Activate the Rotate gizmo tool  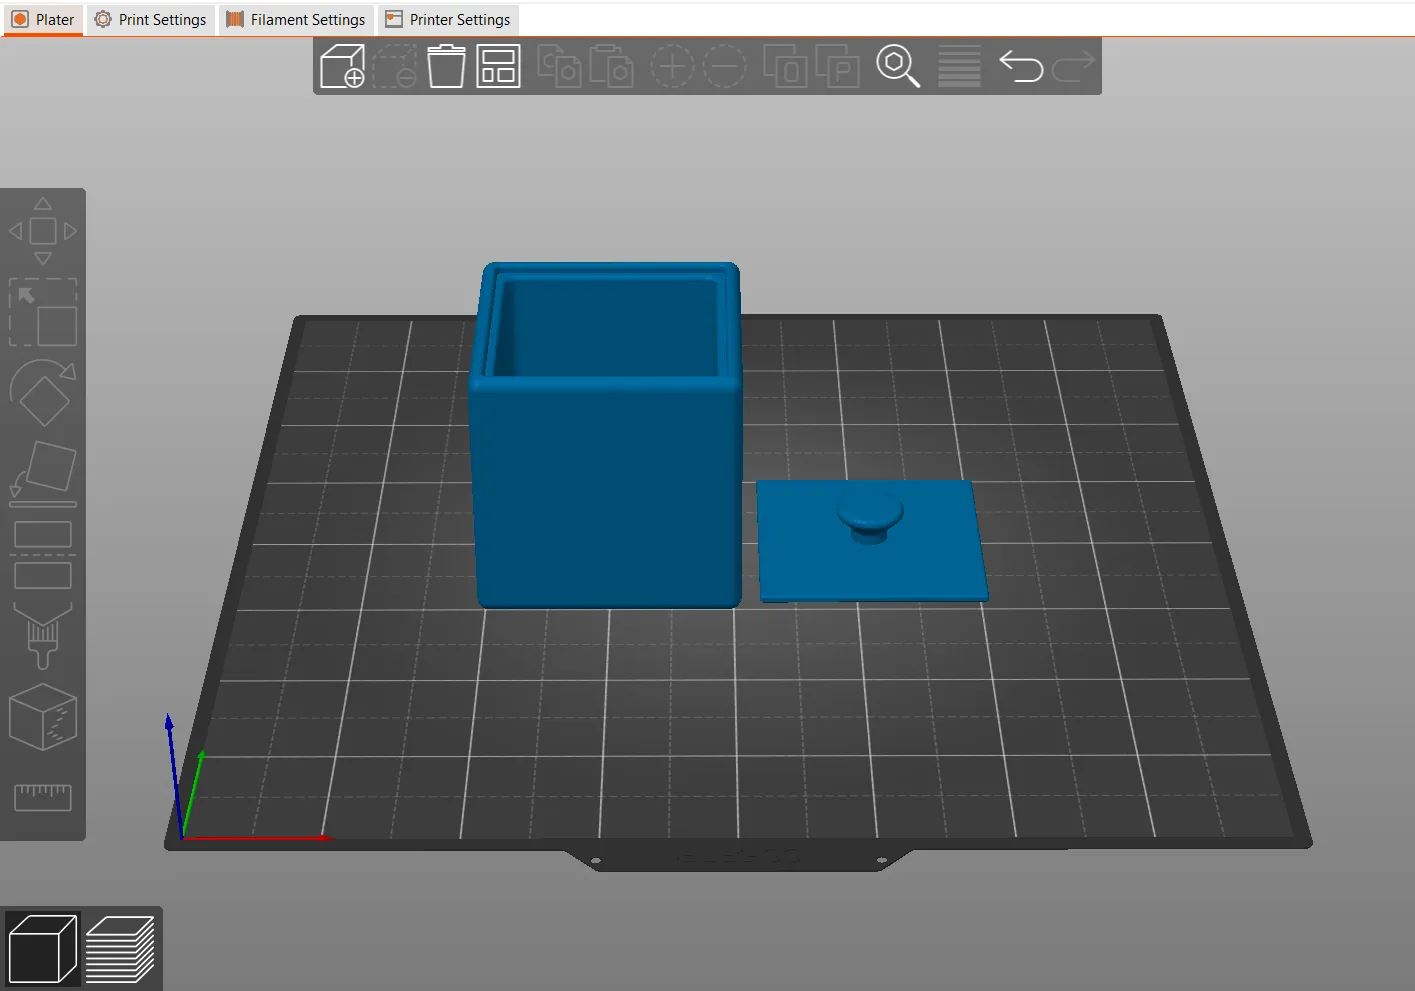coord(43,393)
